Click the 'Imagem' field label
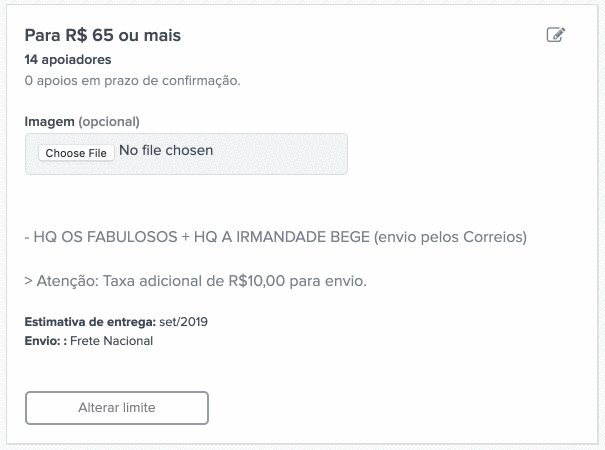 click(x=49, y=122)
